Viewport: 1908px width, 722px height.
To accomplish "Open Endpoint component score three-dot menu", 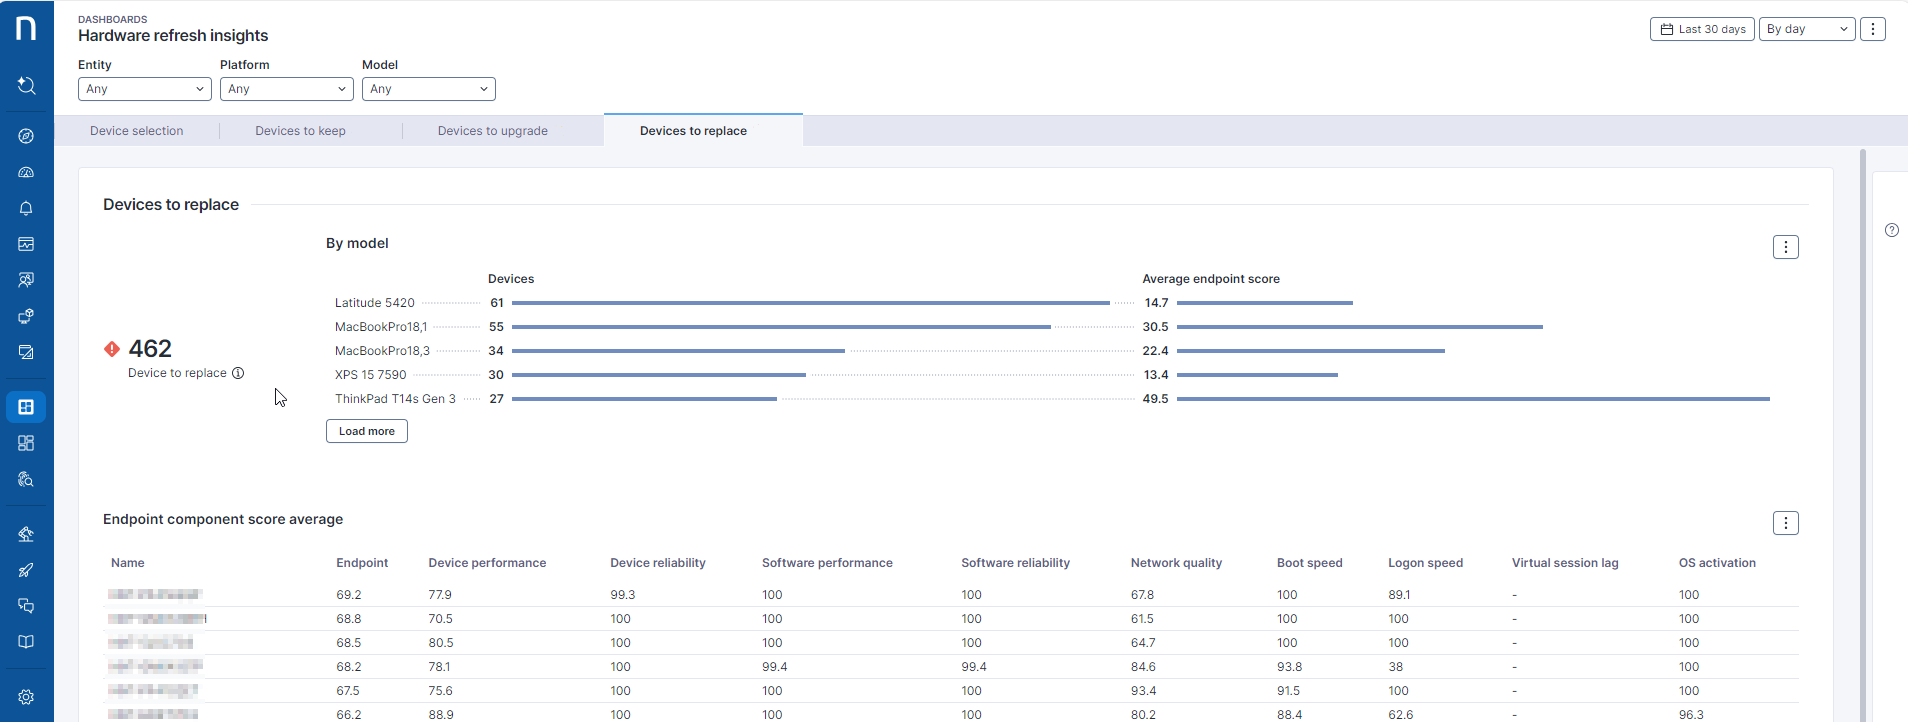I will coord(1785,523).
